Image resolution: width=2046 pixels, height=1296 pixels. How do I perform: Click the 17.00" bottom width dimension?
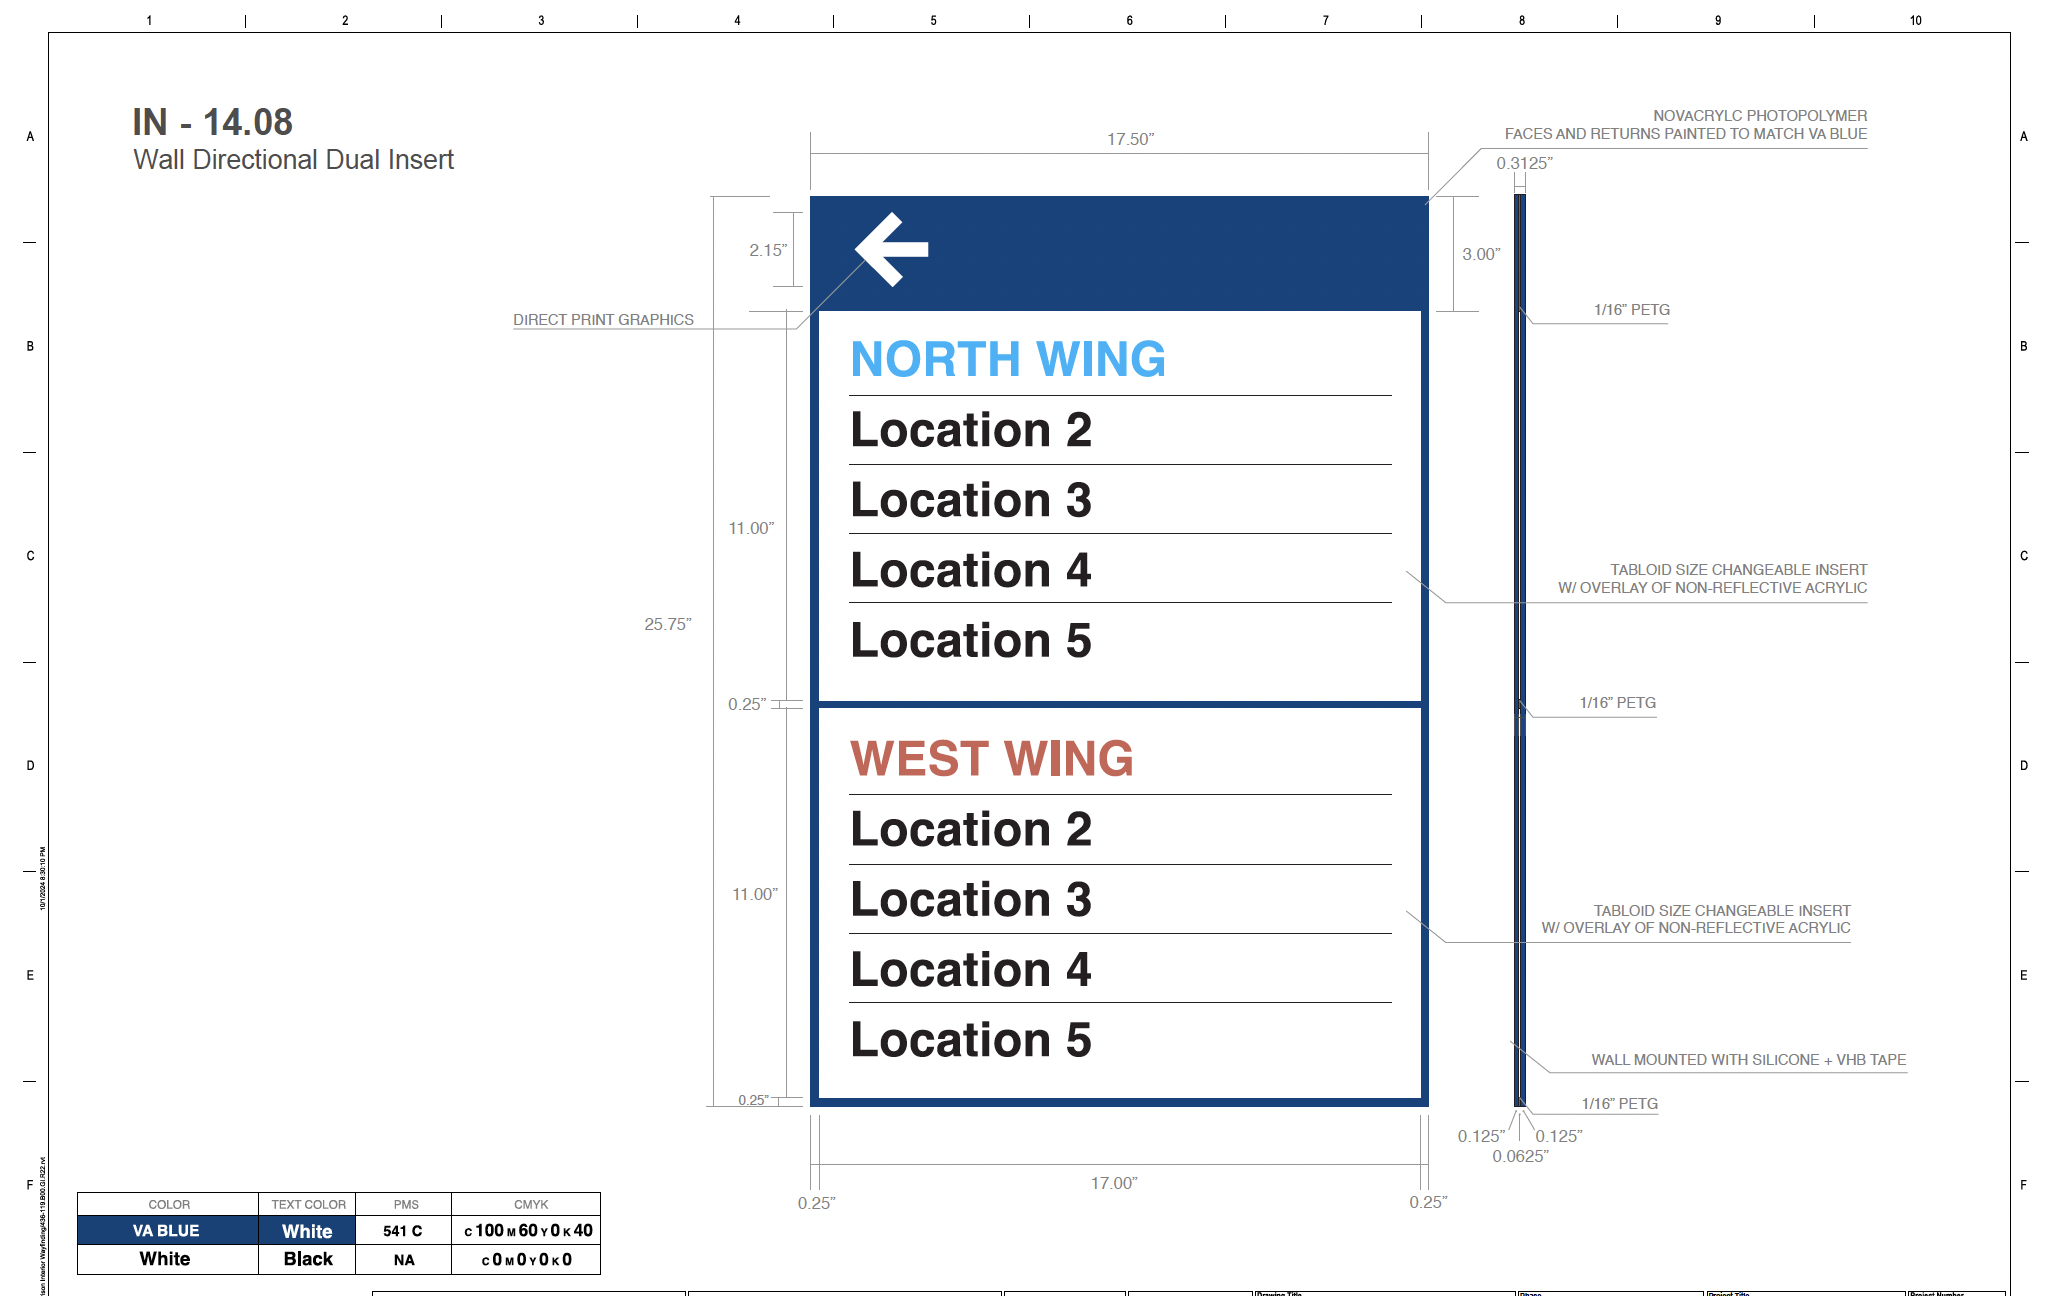tap(1114, 1183)
